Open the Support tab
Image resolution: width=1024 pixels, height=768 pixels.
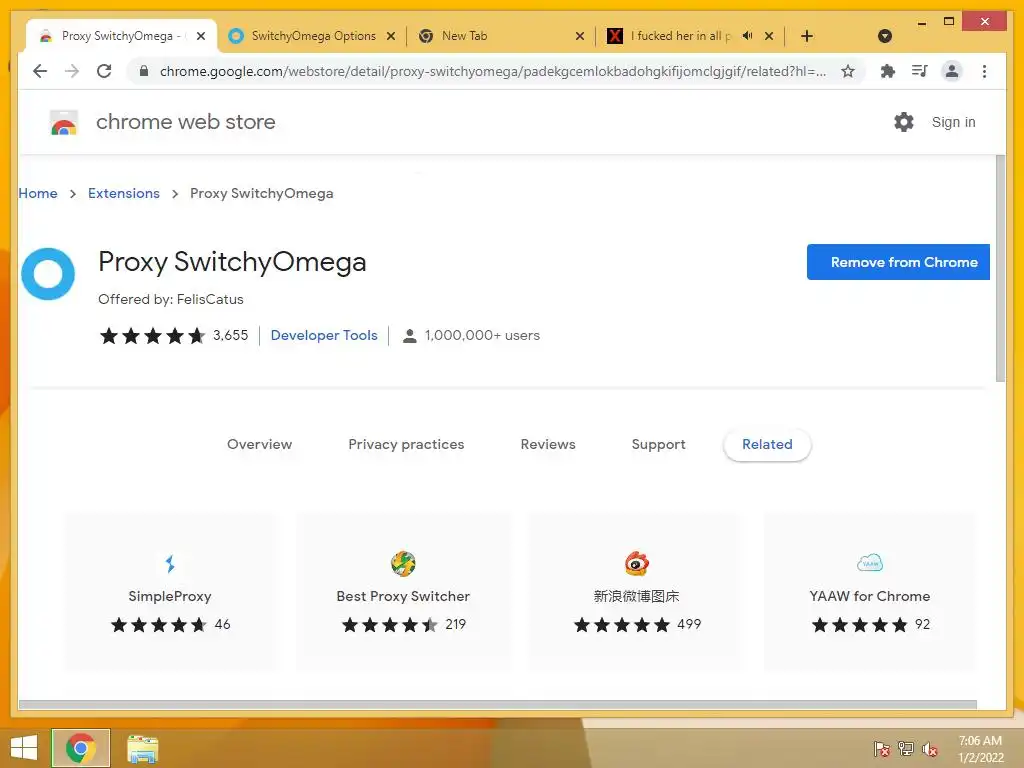pos(658,444)
